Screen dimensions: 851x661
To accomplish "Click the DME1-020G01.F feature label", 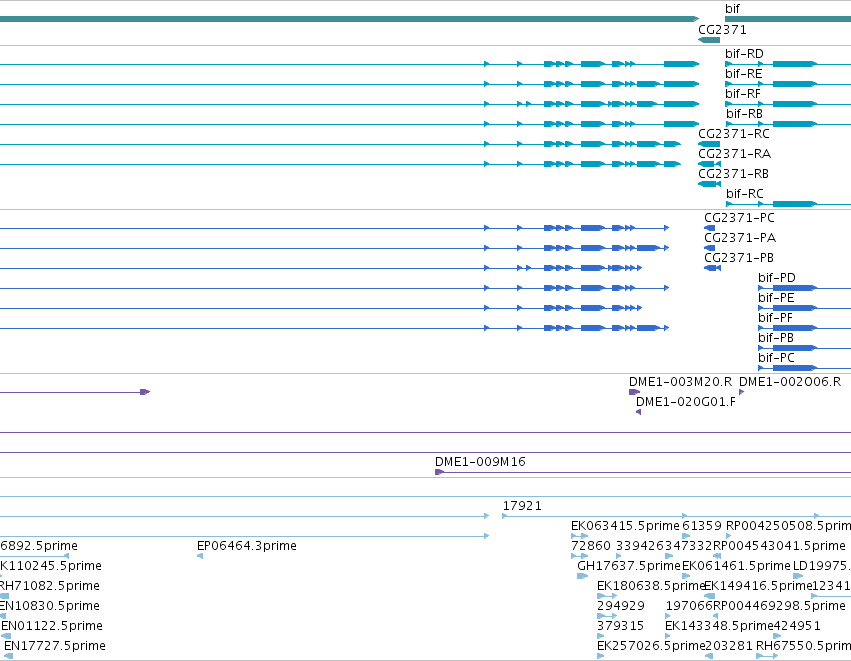I will (685, 402).
